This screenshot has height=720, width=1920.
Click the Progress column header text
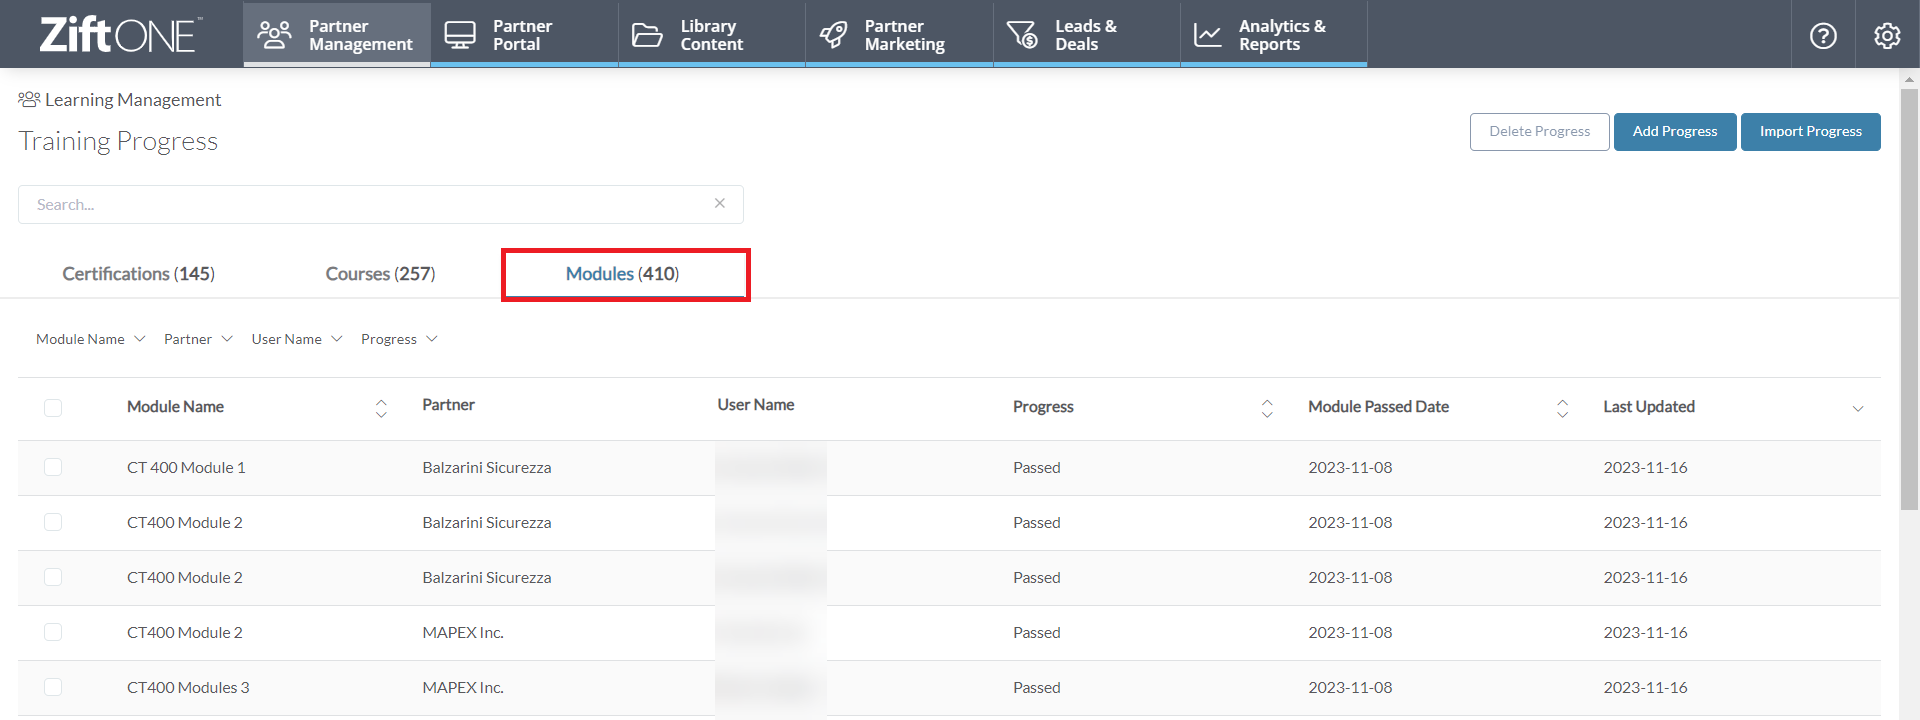pyautogui.click(x=1043, y=407)
